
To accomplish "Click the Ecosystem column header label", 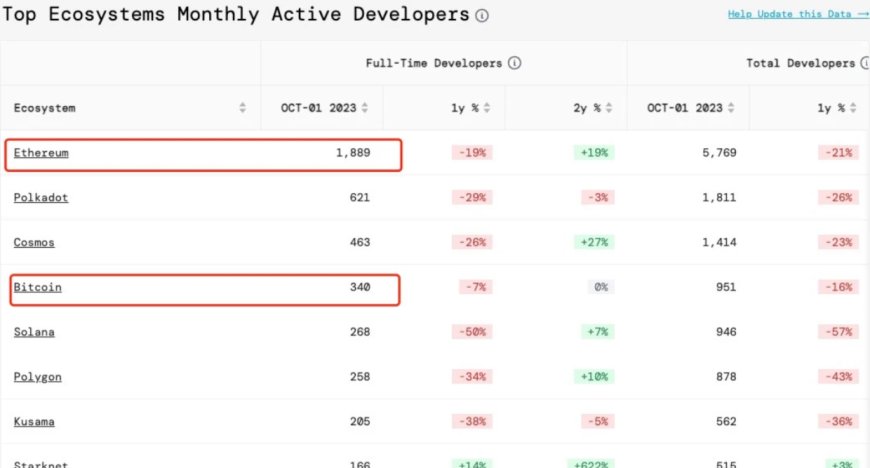I will (x=44, y=108).
